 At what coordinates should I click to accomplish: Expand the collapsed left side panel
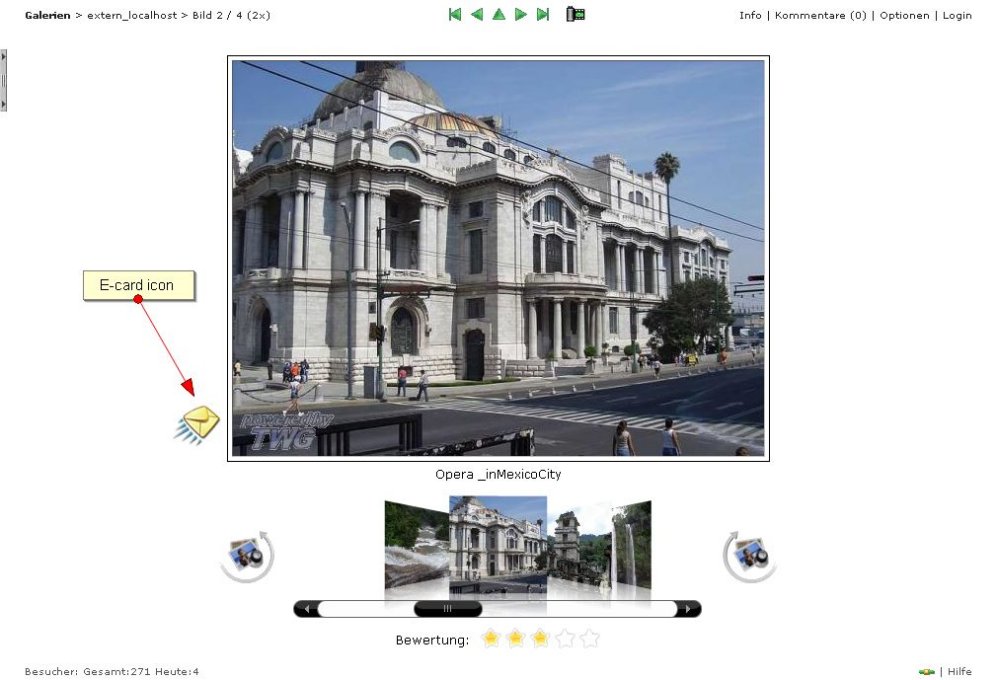(3, 81)
